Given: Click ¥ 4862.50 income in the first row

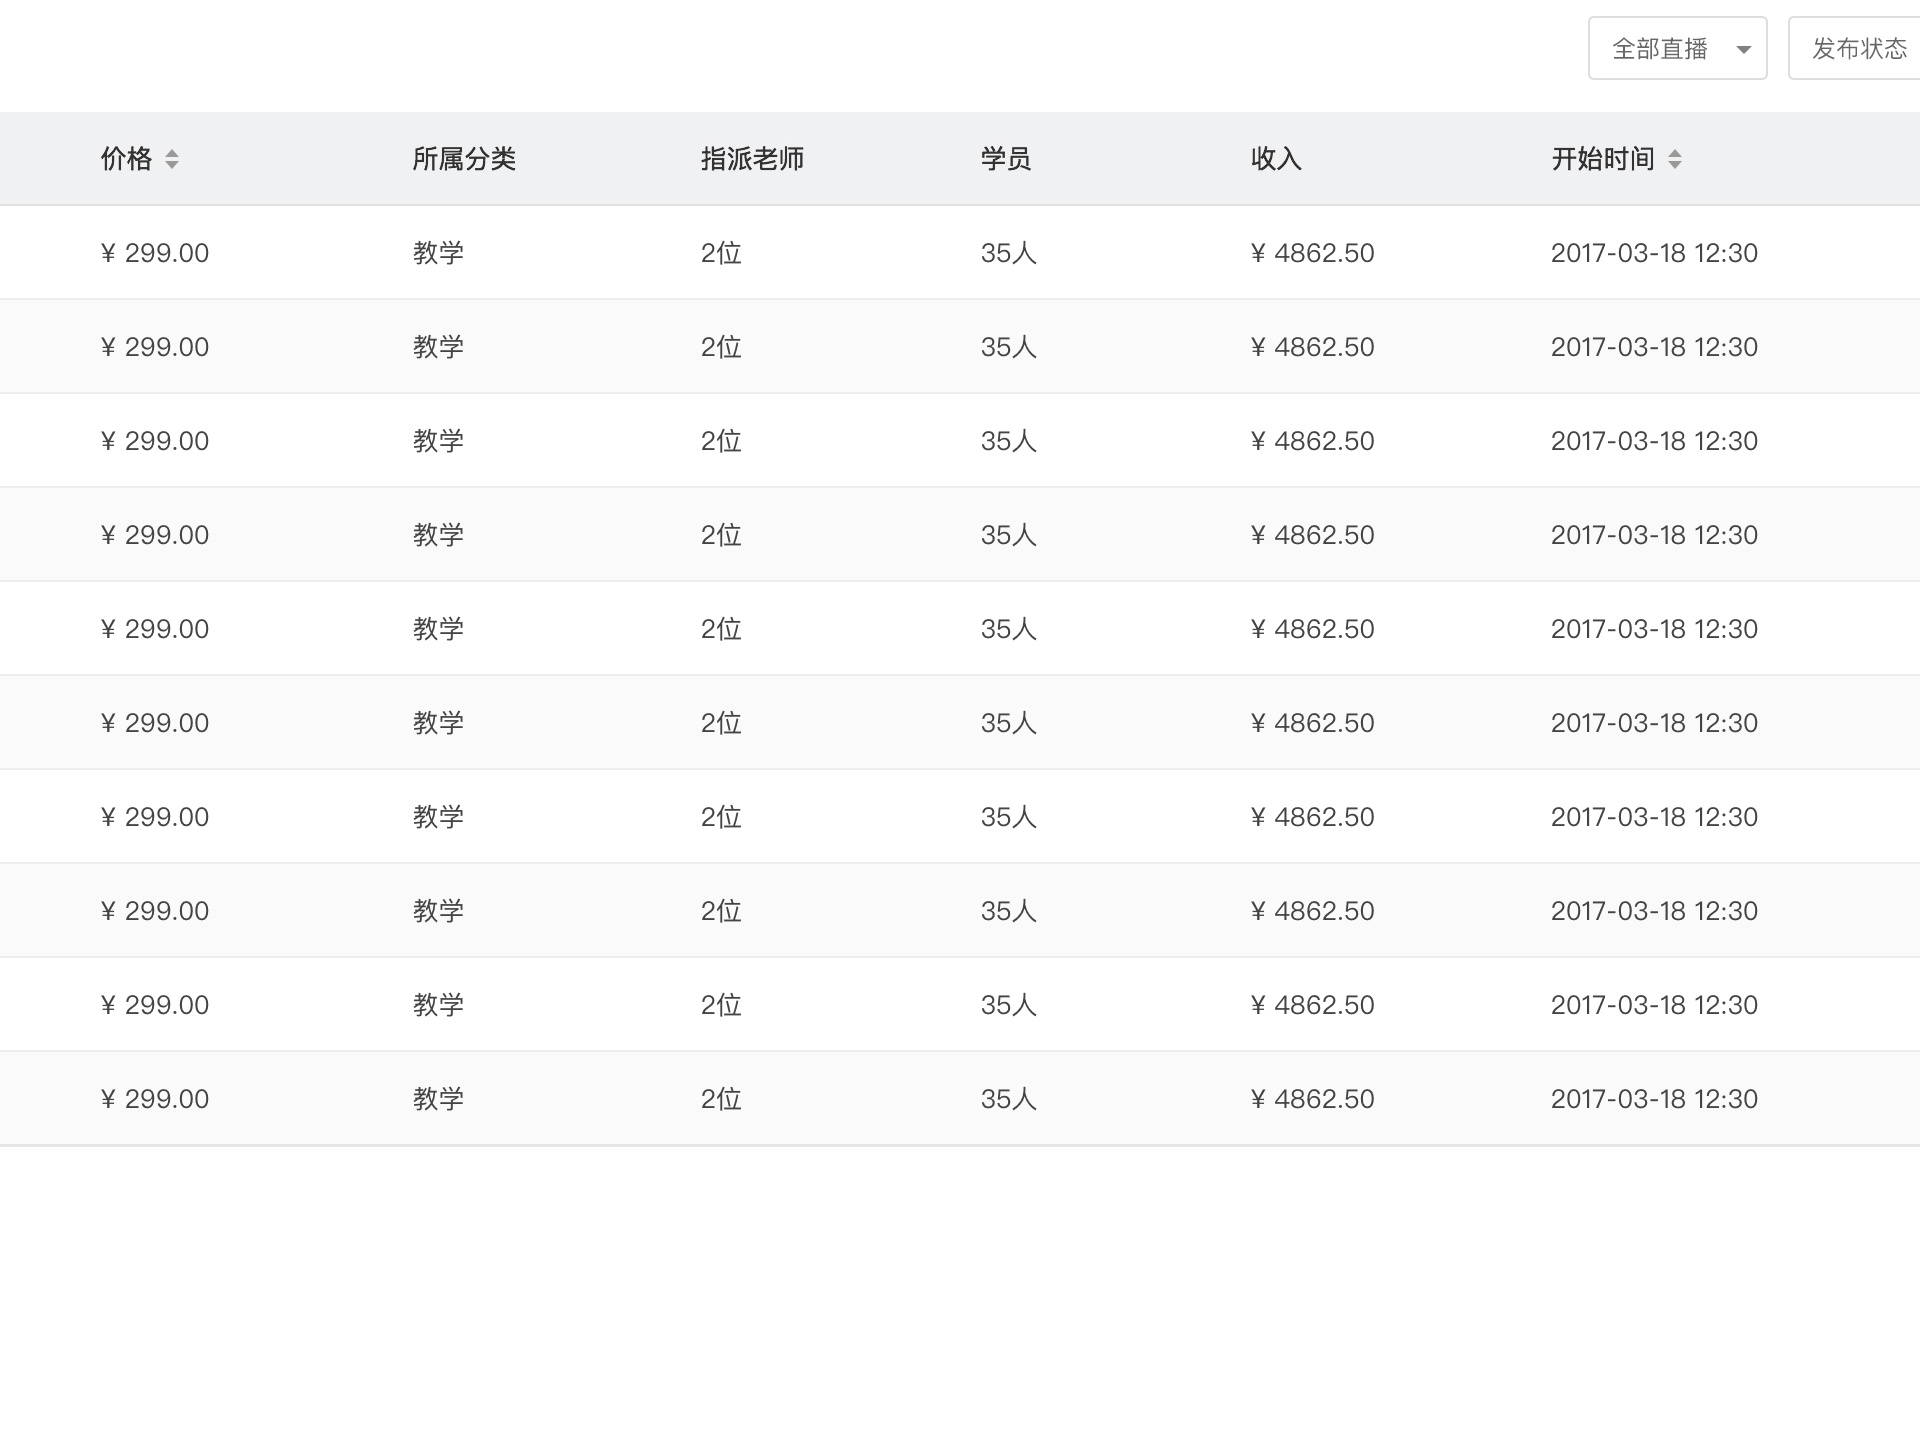Looking at the screenshot, I should (1312, 253).
